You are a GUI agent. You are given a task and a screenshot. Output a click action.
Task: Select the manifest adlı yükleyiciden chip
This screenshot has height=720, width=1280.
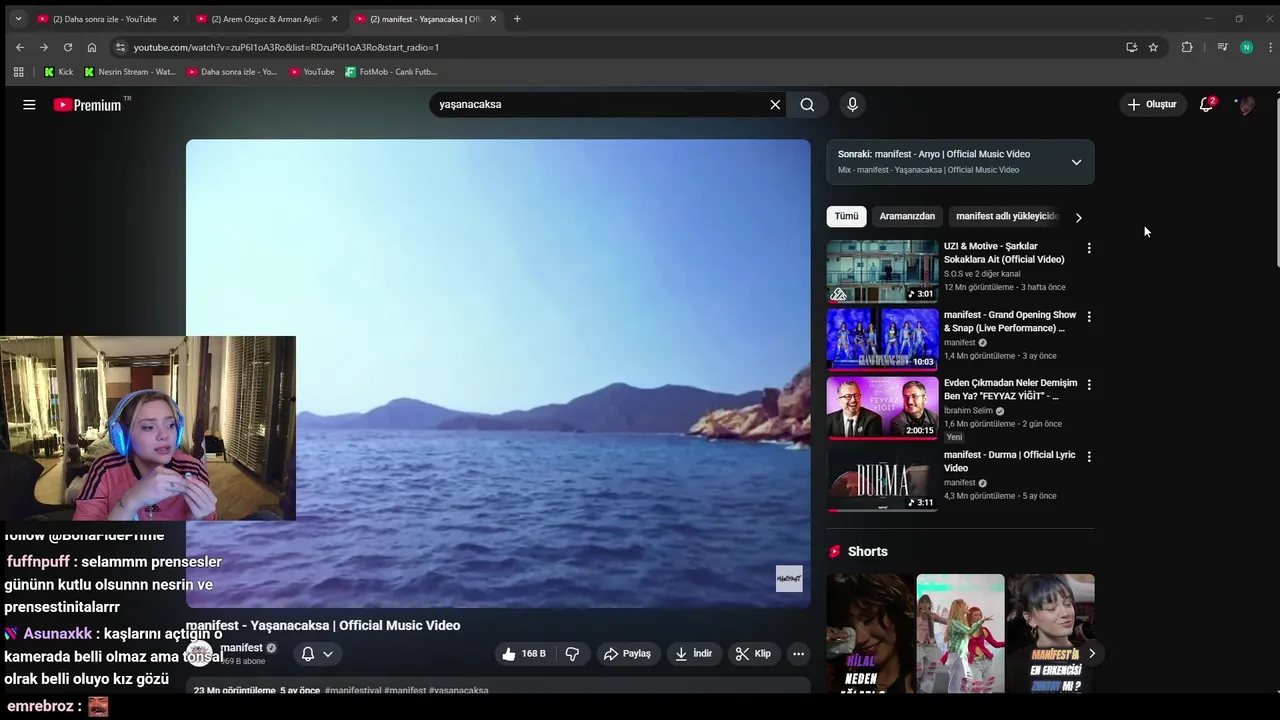pos(1006,216)
